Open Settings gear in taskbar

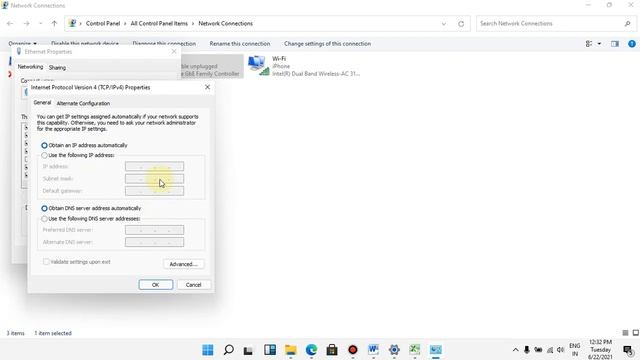pos(394,350)
